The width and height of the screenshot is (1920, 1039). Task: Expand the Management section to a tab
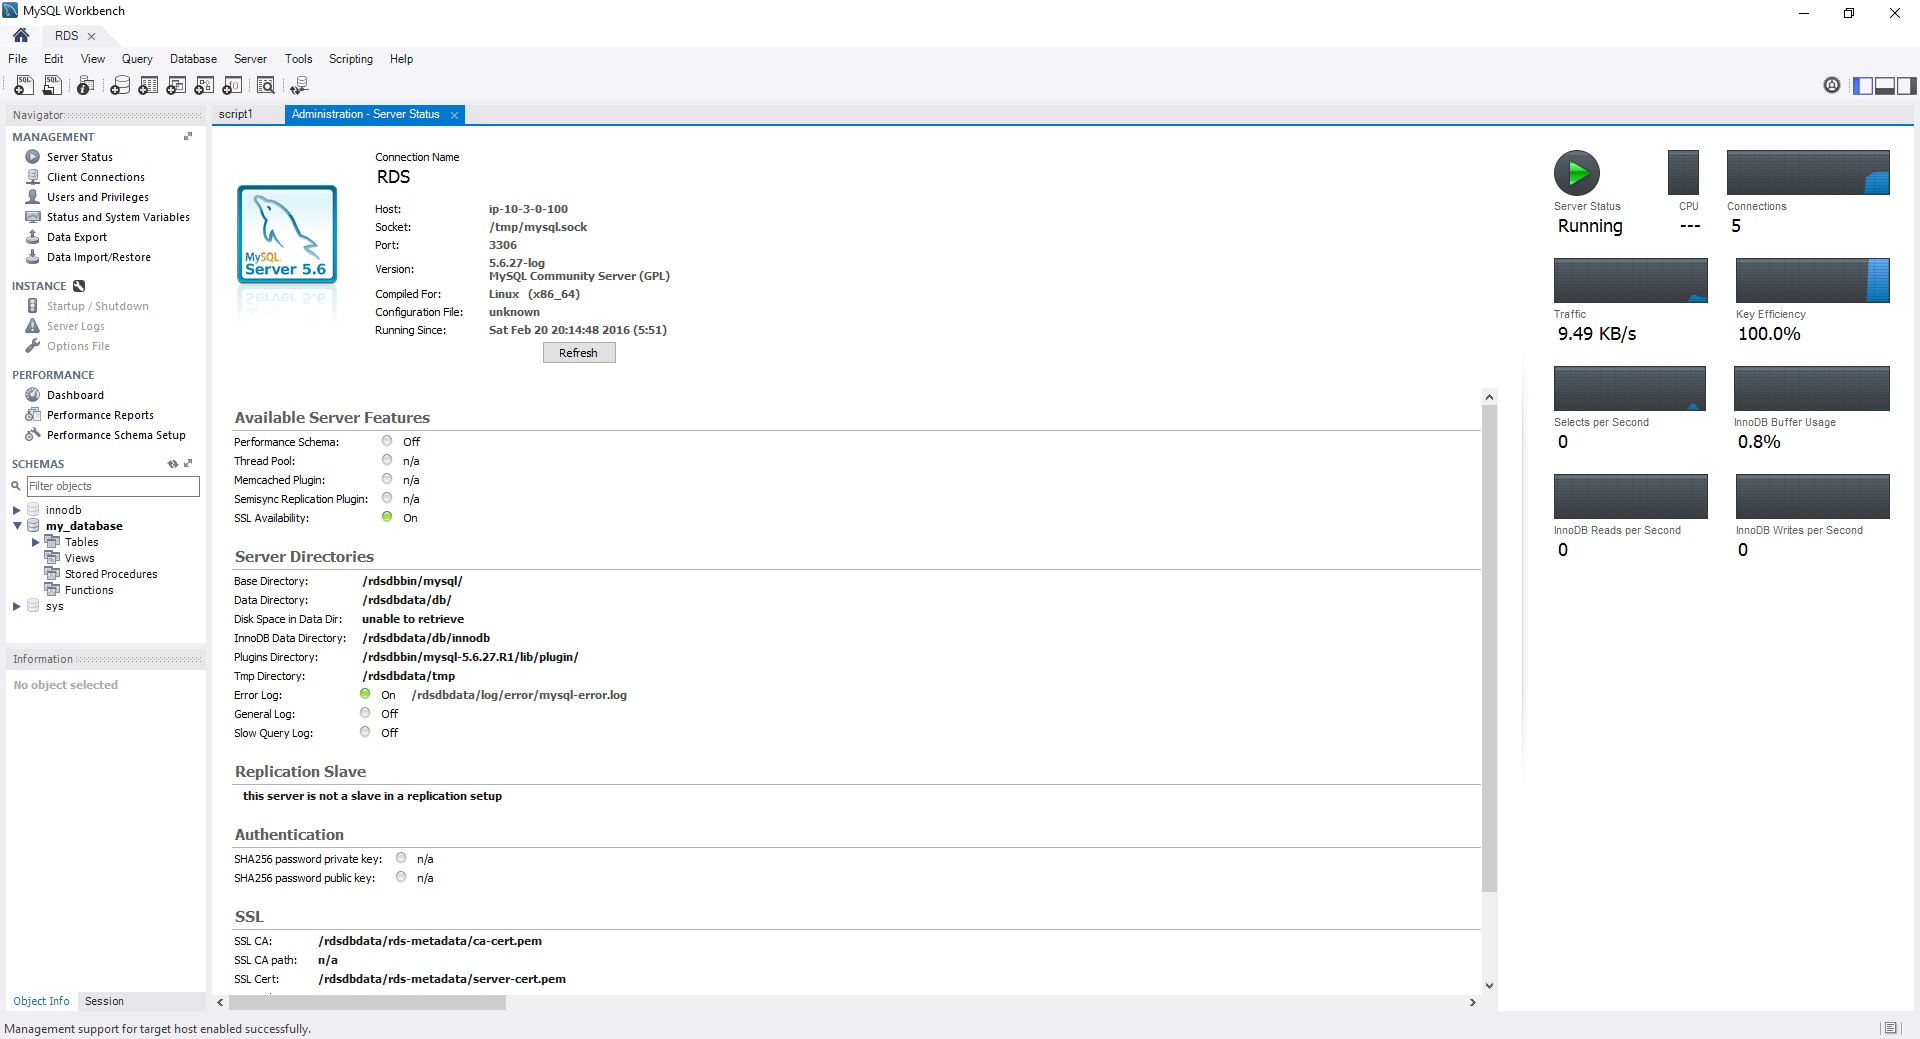point(188,137)
